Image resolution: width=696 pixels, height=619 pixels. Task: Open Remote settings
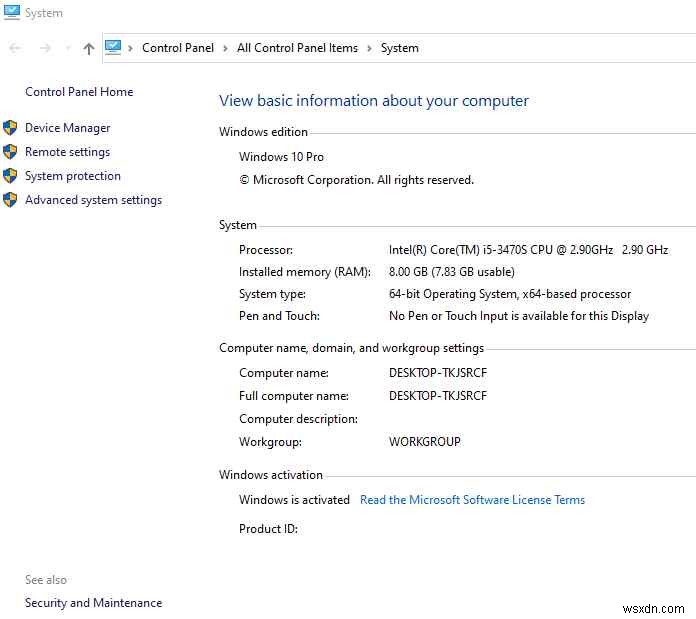67,152
